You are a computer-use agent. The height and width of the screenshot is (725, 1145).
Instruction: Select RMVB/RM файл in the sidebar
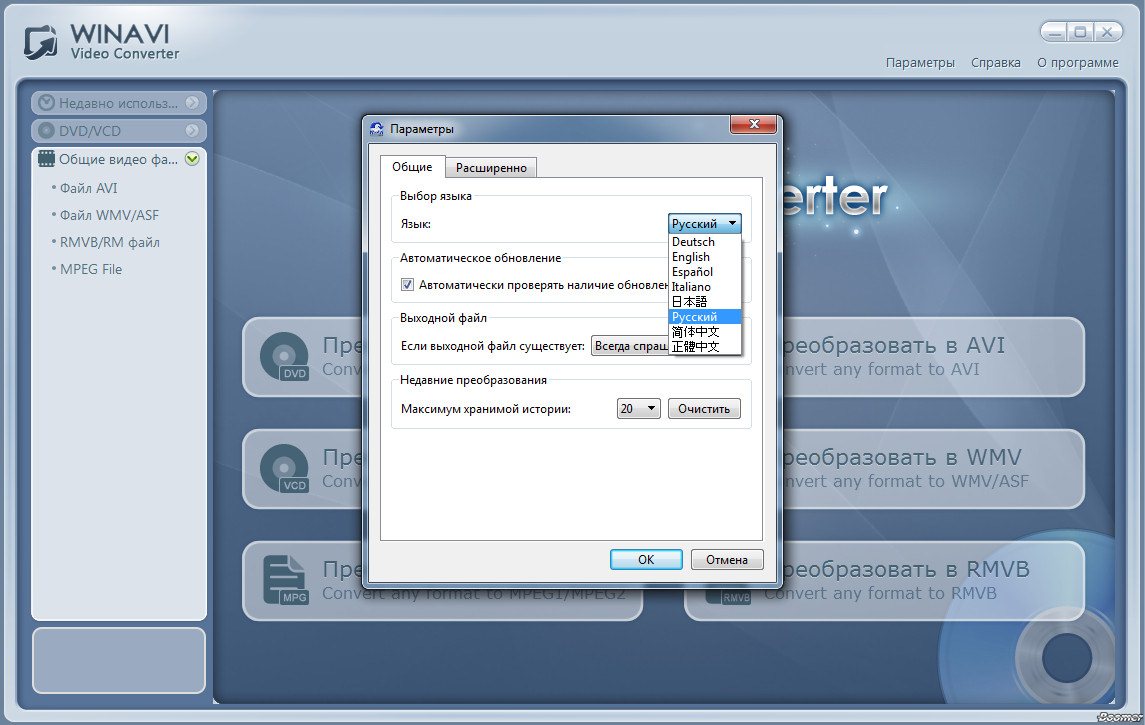tap(110, 242)
